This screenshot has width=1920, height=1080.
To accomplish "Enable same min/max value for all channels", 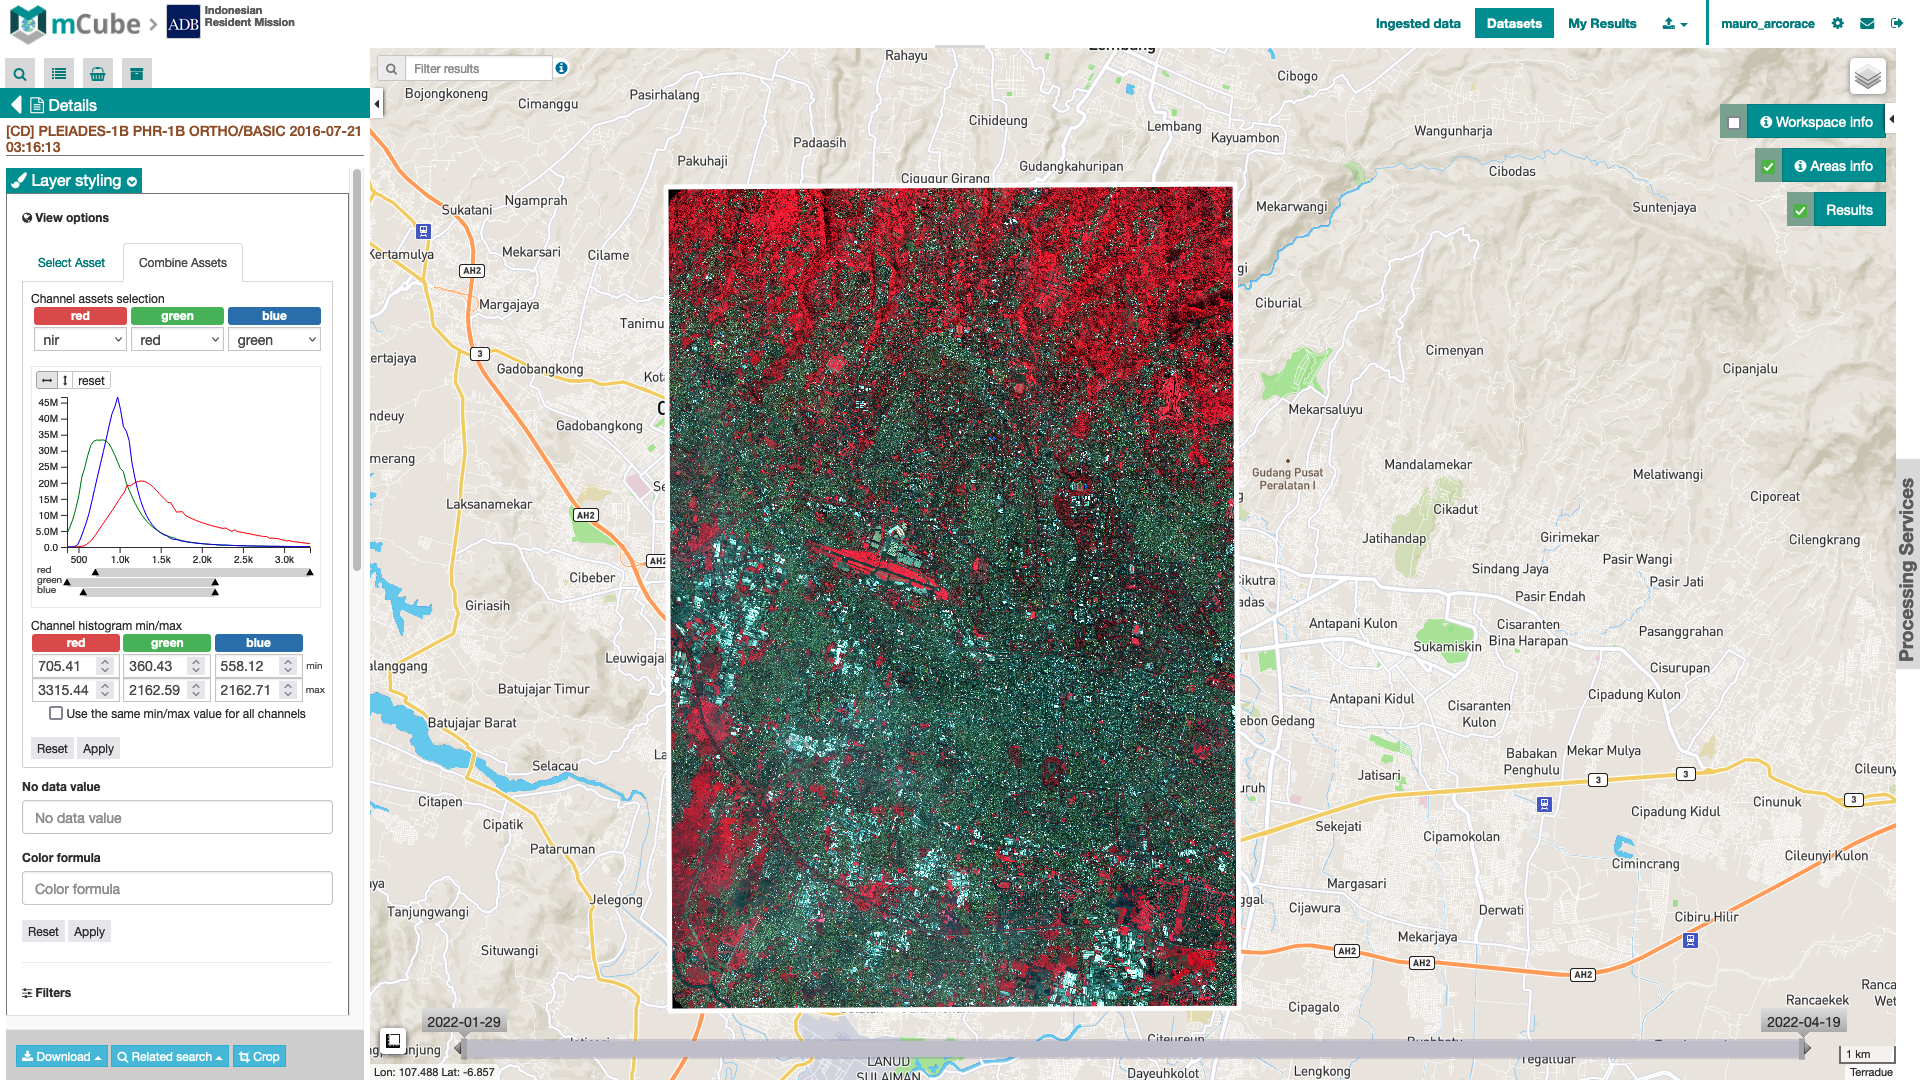I will pyautogui.click(x=56, y=712).
